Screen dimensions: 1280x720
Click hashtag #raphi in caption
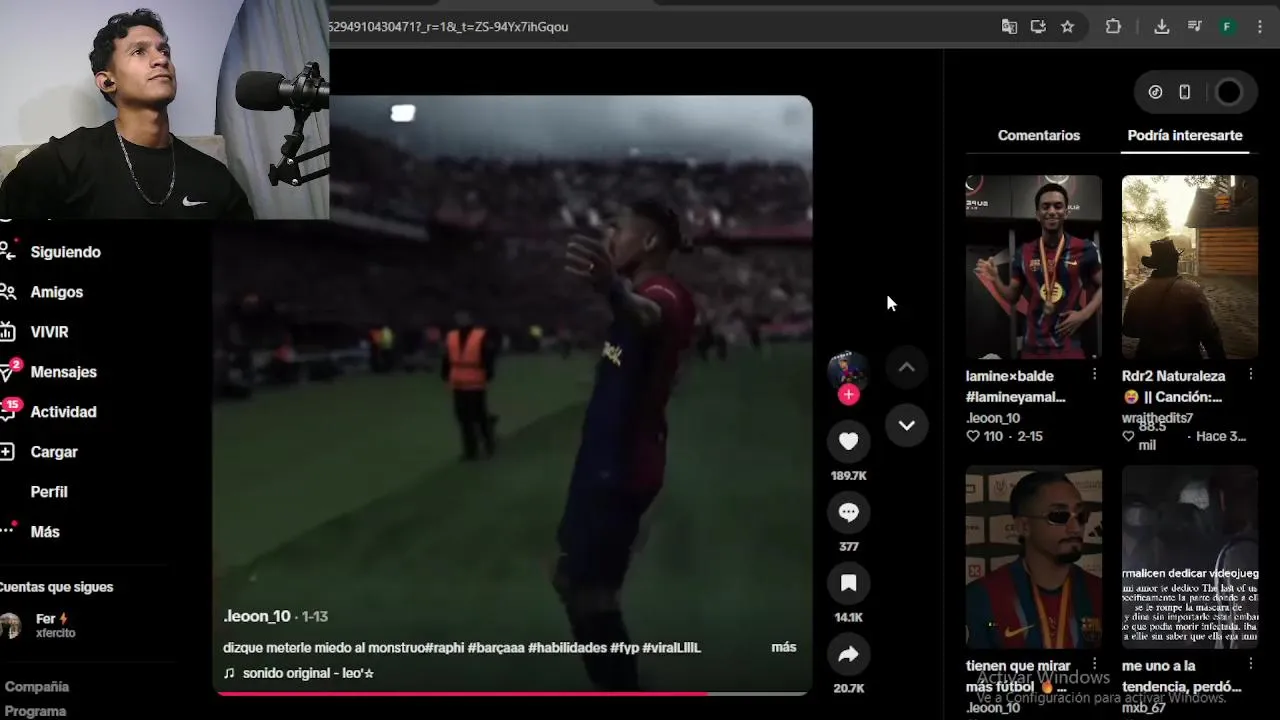pyautogui.click(x=444, y=648)
